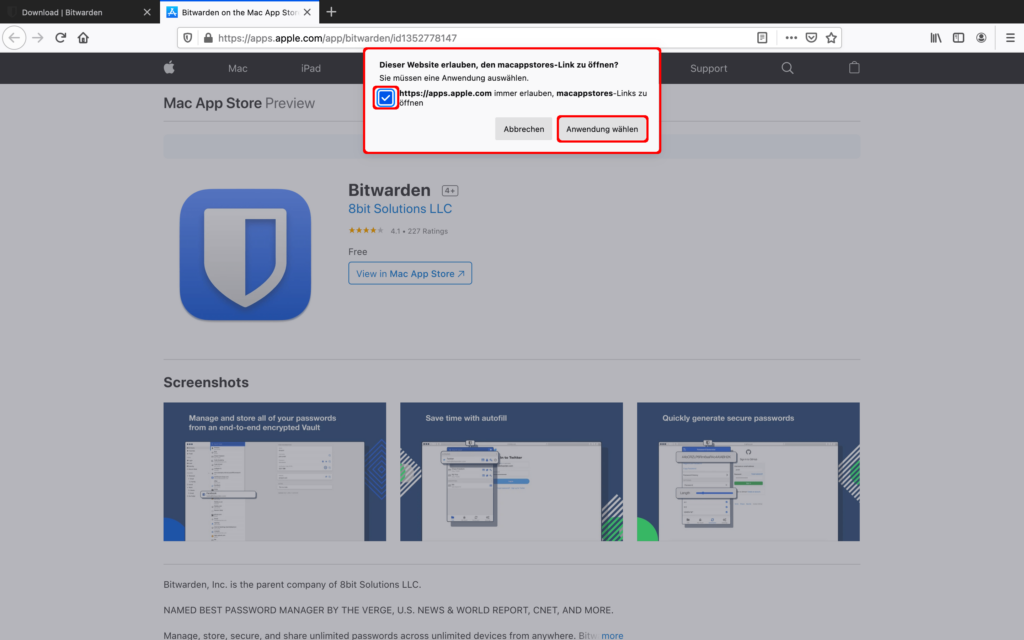Click the Mac App Store Preview heading

tap(239, 103)
